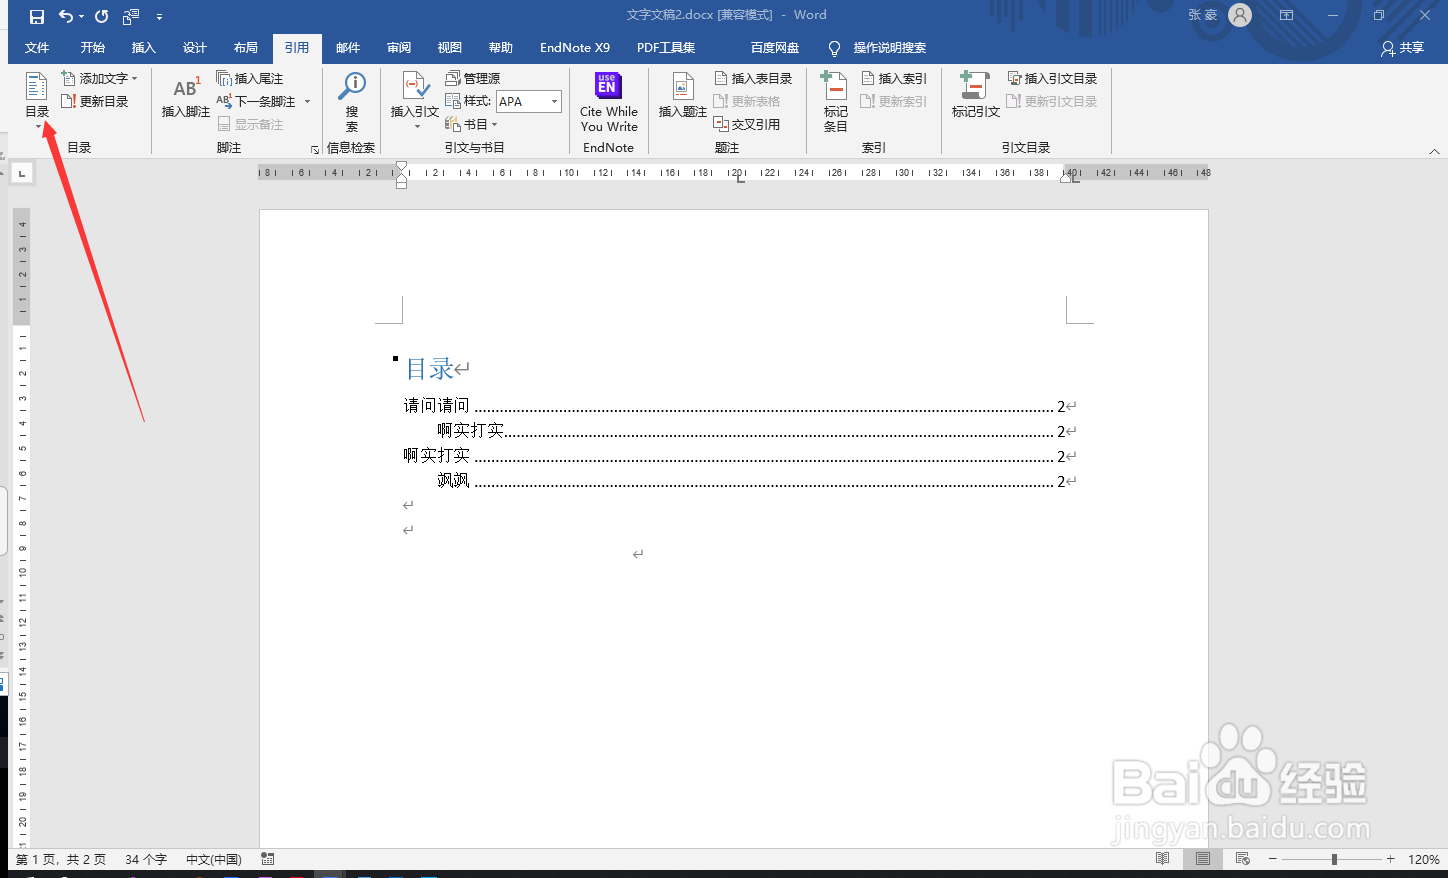Click the Save icon in quick access toolbar
1448x878 pixels.
tap(37, 16)
